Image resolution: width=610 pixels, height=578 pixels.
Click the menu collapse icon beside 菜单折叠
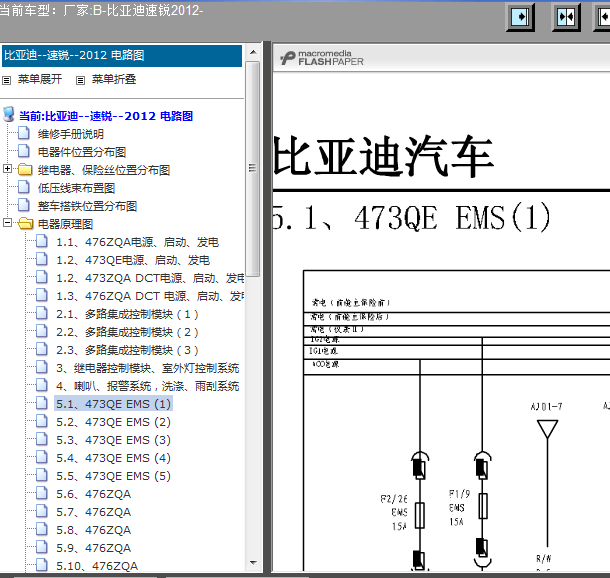point(80,81)
